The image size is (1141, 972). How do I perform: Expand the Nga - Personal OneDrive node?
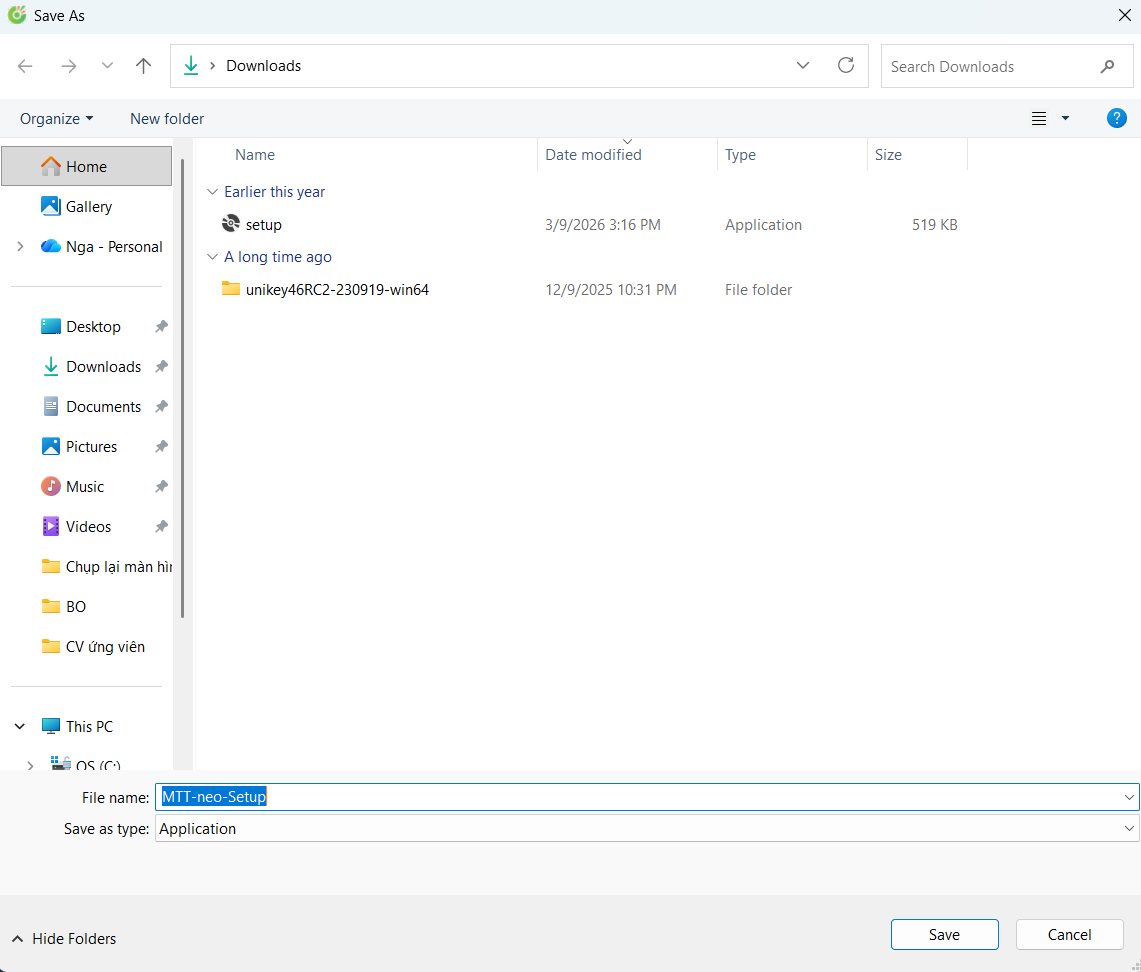tap(20, 247)
